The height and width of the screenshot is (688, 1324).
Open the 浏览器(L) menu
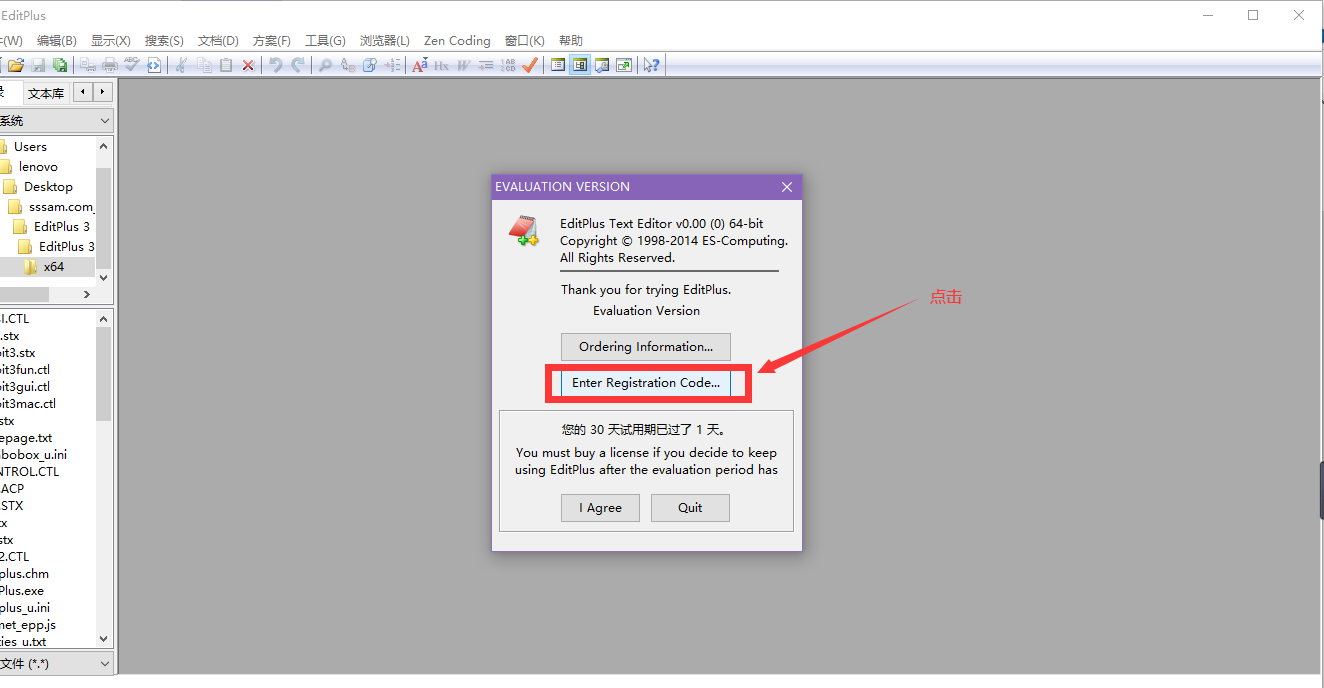pyautogui.click(x=385, y=41)
